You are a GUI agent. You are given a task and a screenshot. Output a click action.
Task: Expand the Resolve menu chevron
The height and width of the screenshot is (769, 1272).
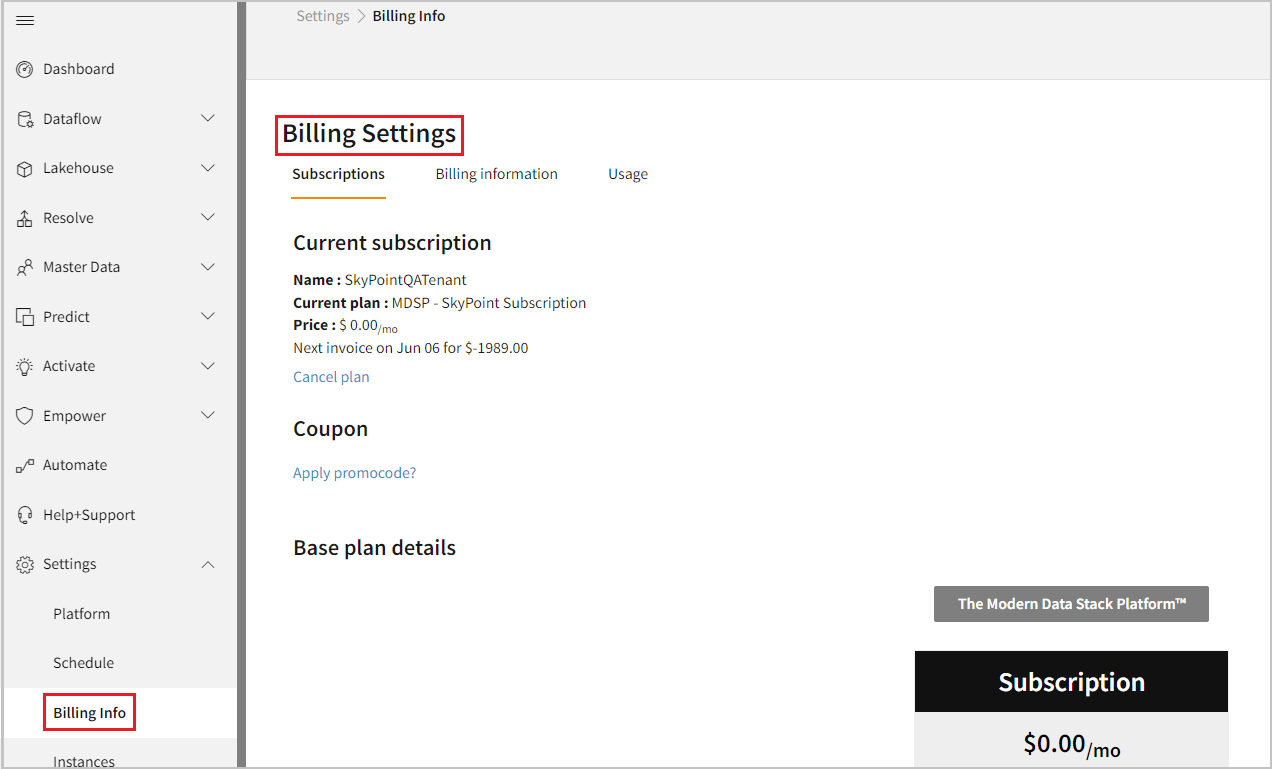click(208, 217)
